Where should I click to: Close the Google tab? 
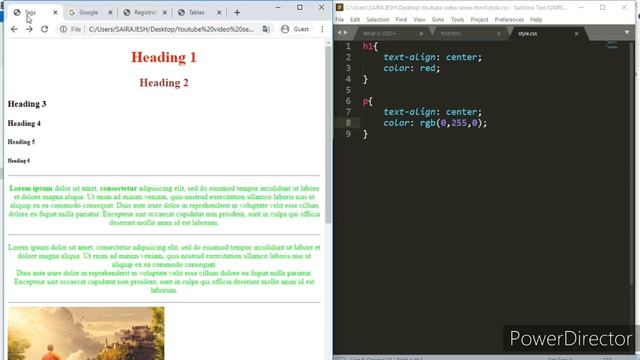pyautogui.click(x=110, y=13)
